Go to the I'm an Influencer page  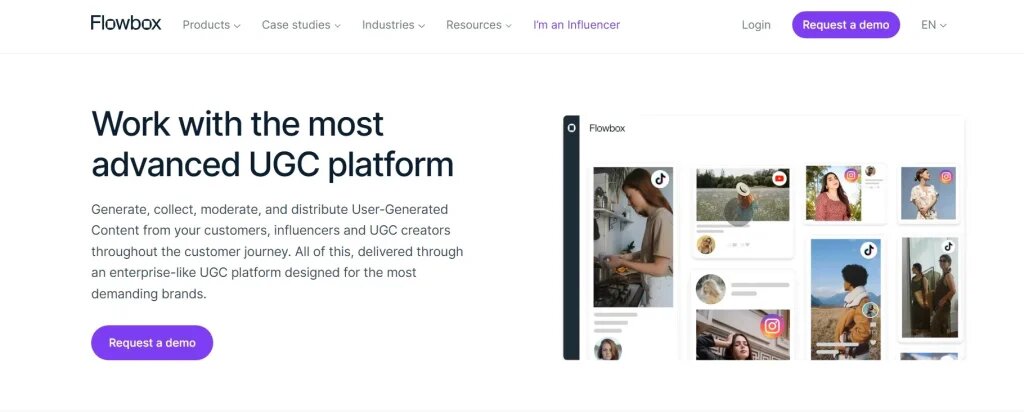coord(577,25)
